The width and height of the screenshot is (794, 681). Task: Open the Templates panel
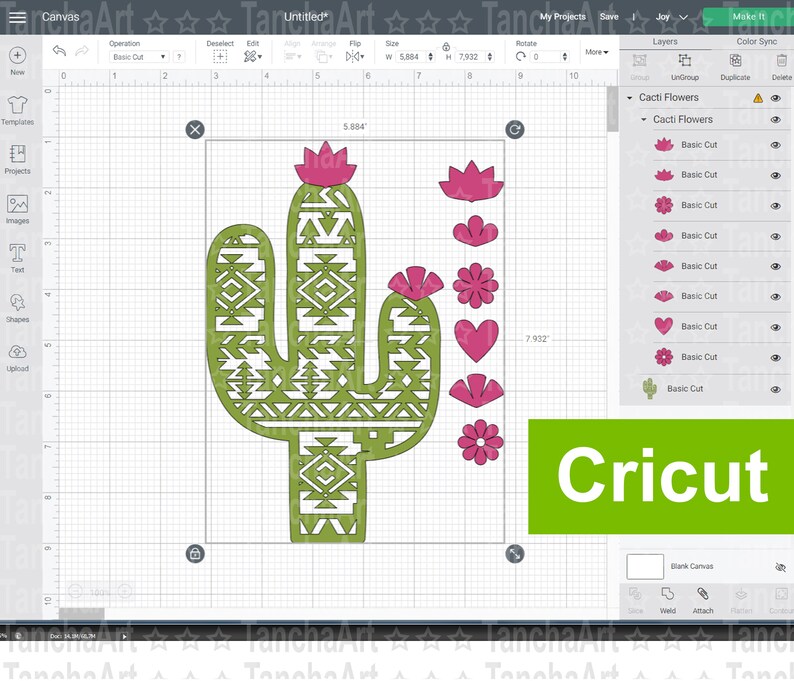17,105
